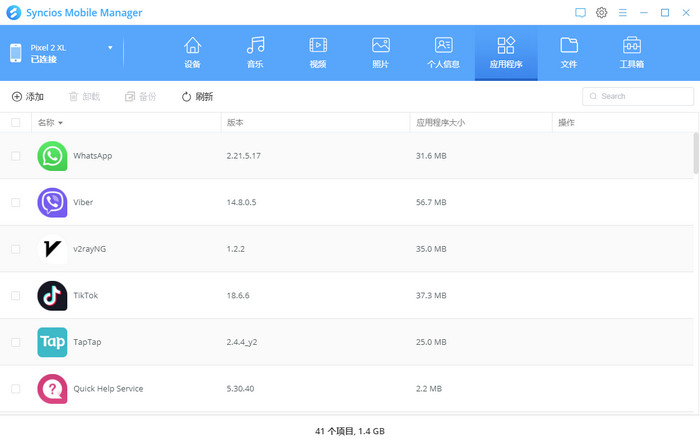
Task: Click the 31.6 MB size cell
Action: pos(431,156)
